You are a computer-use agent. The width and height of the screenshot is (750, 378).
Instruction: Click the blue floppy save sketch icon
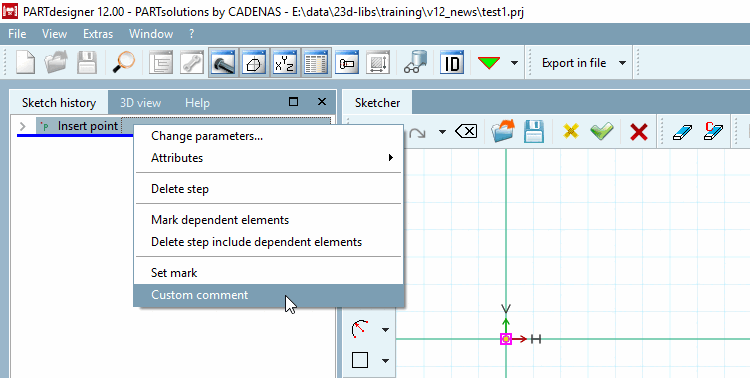tap(534, 131)
